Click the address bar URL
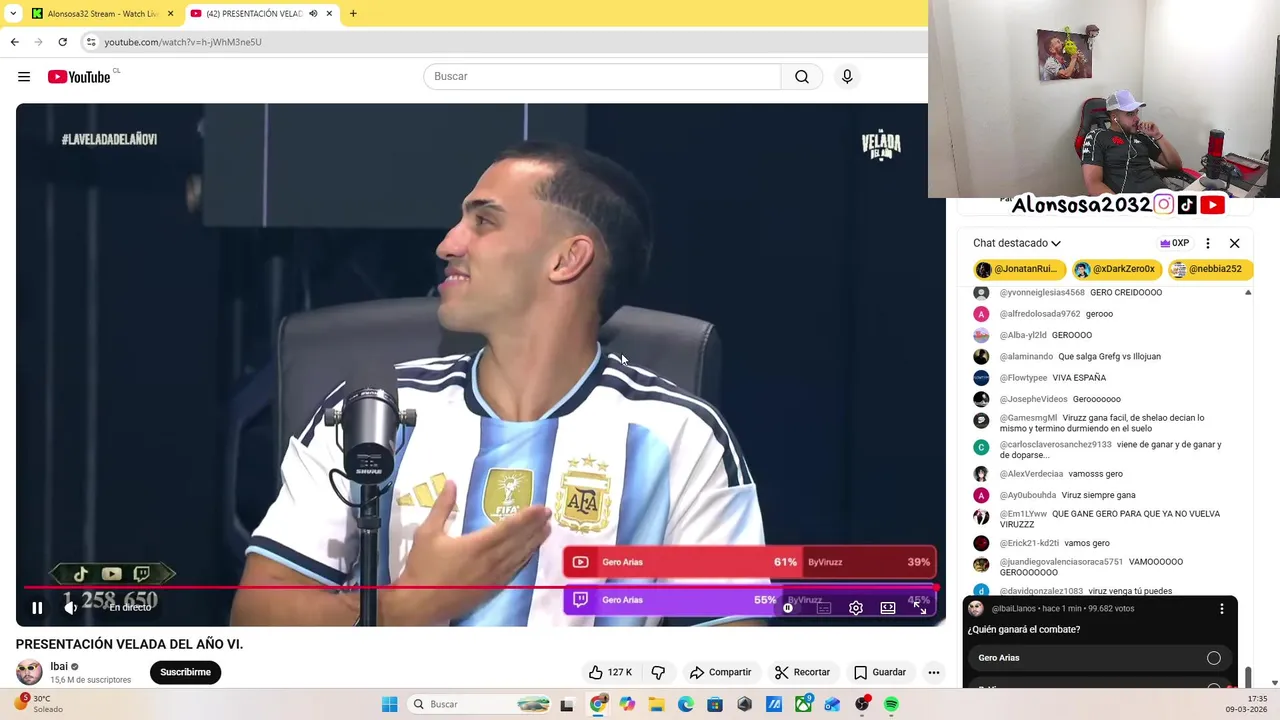Viewport: 1280px width, 720px height. (x=183, y=42)
